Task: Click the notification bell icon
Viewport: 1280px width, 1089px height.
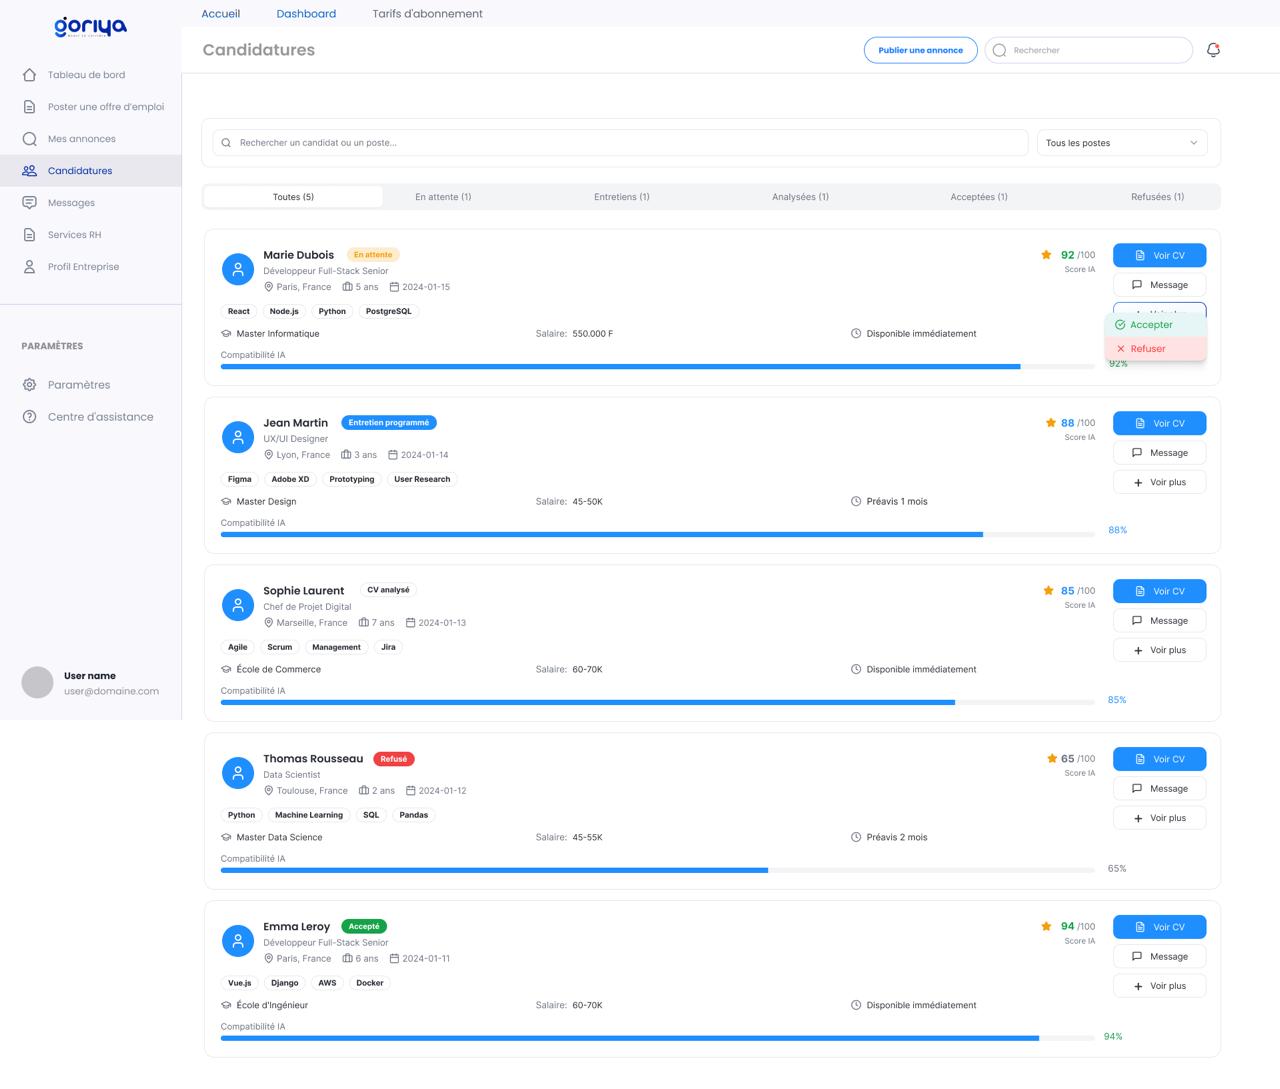Action: (x=1213, y=50)
